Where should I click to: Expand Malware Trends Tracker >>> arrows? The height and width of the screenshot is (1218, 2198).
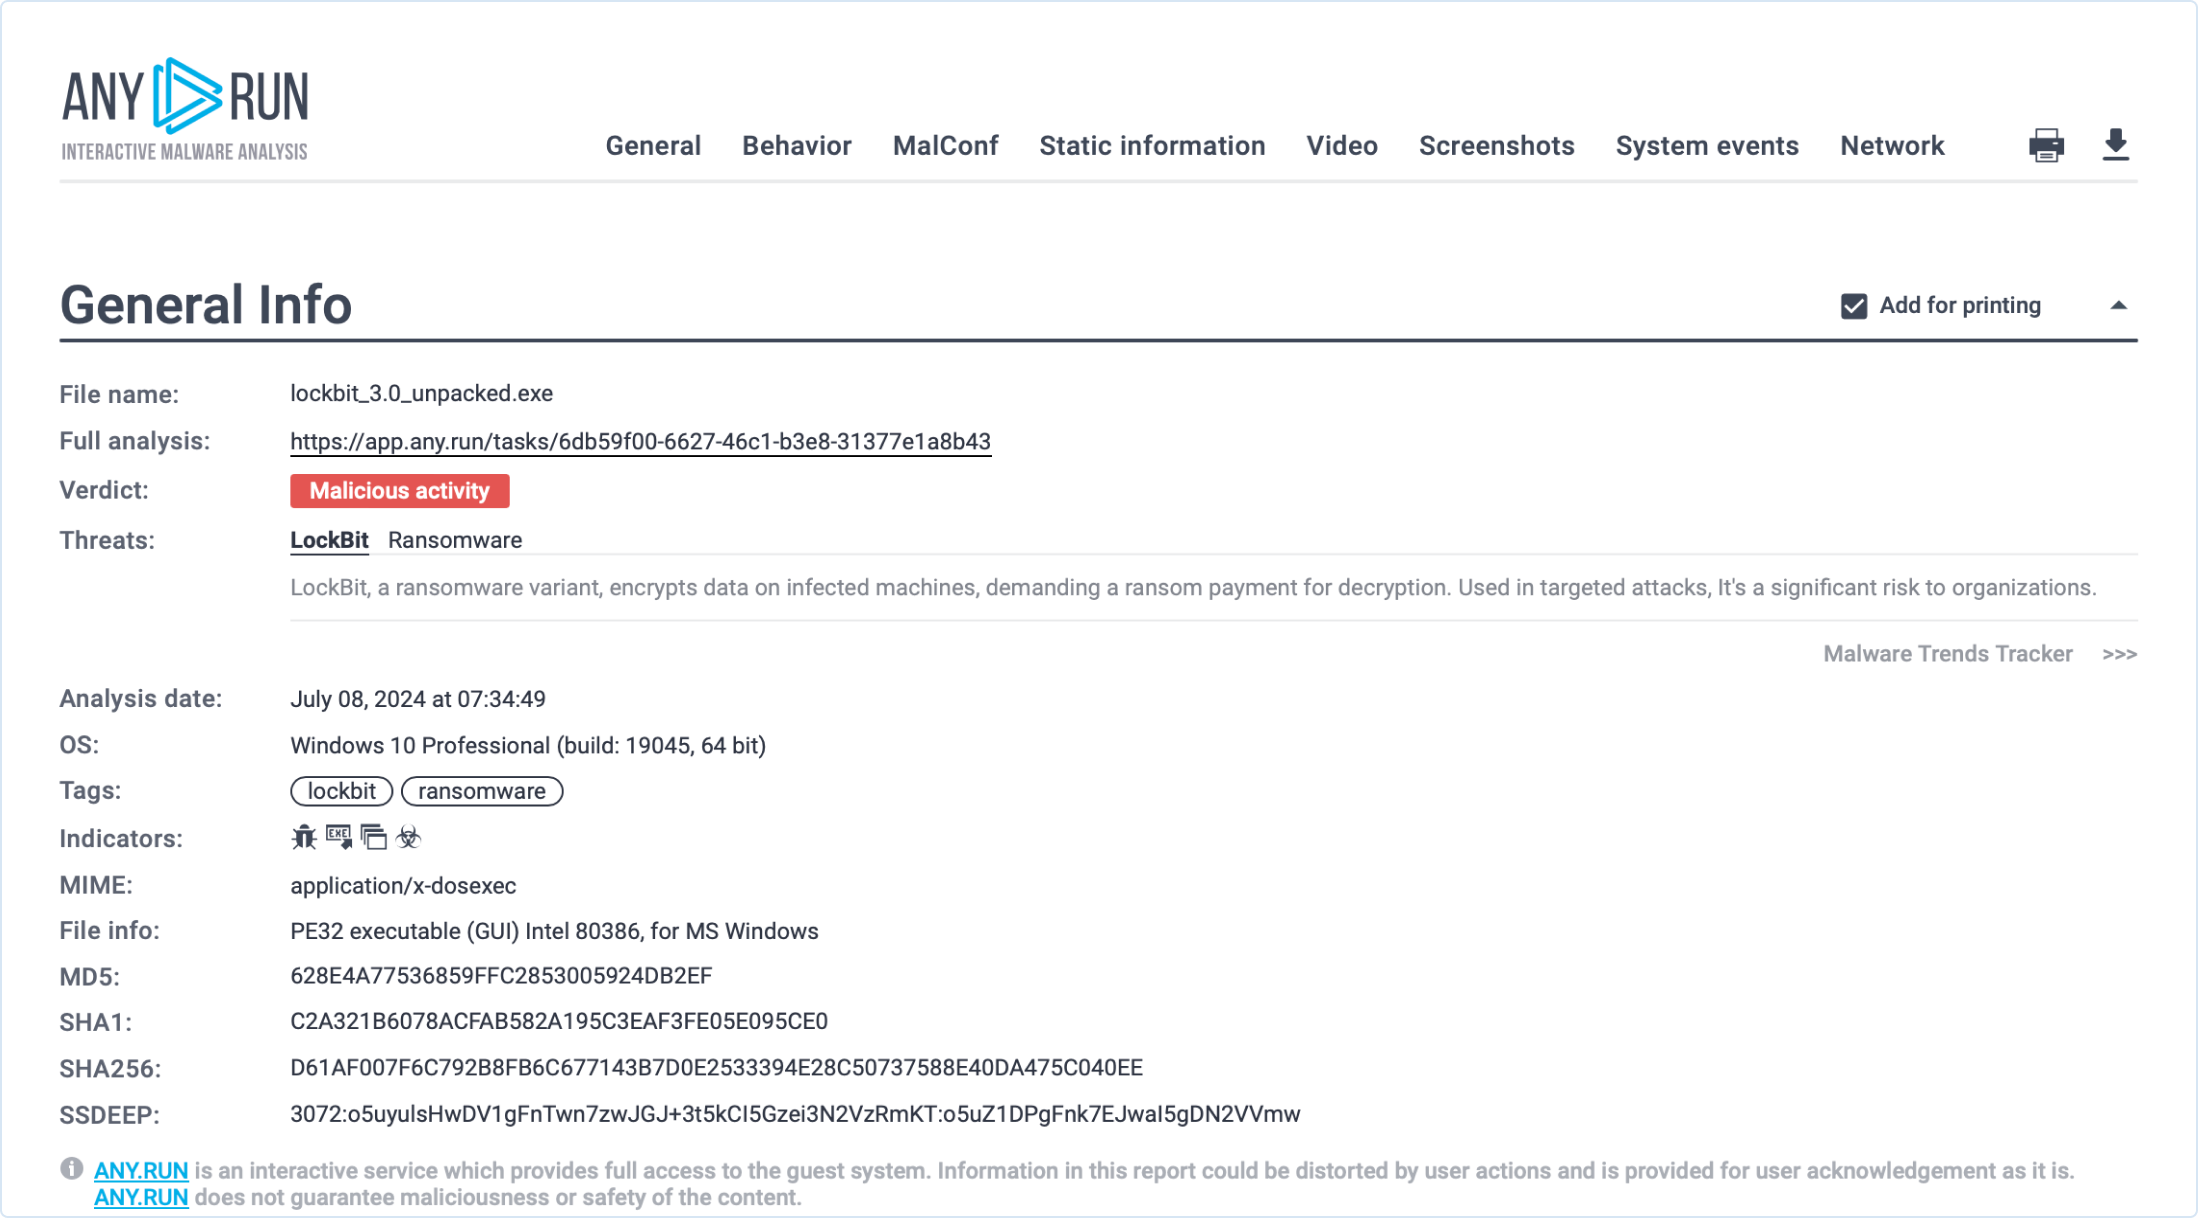[x=2119, y=654]
